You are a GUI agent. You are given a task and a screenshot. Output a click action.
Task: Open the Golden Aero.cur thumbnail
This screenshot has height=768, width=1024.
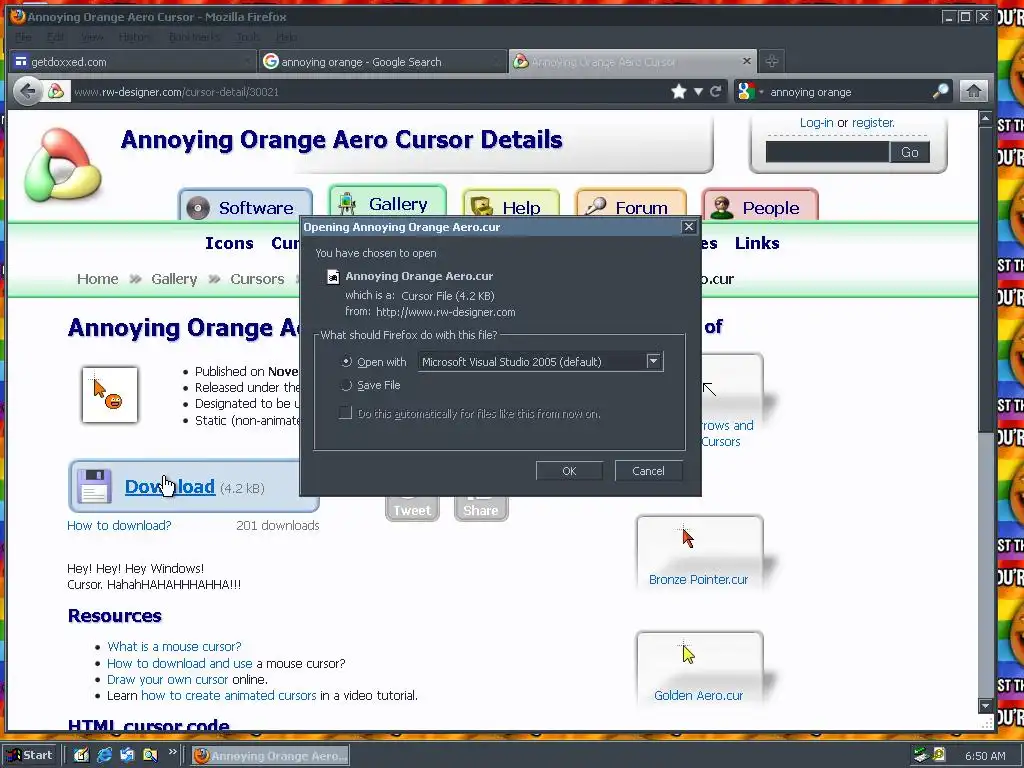(699, 667)
